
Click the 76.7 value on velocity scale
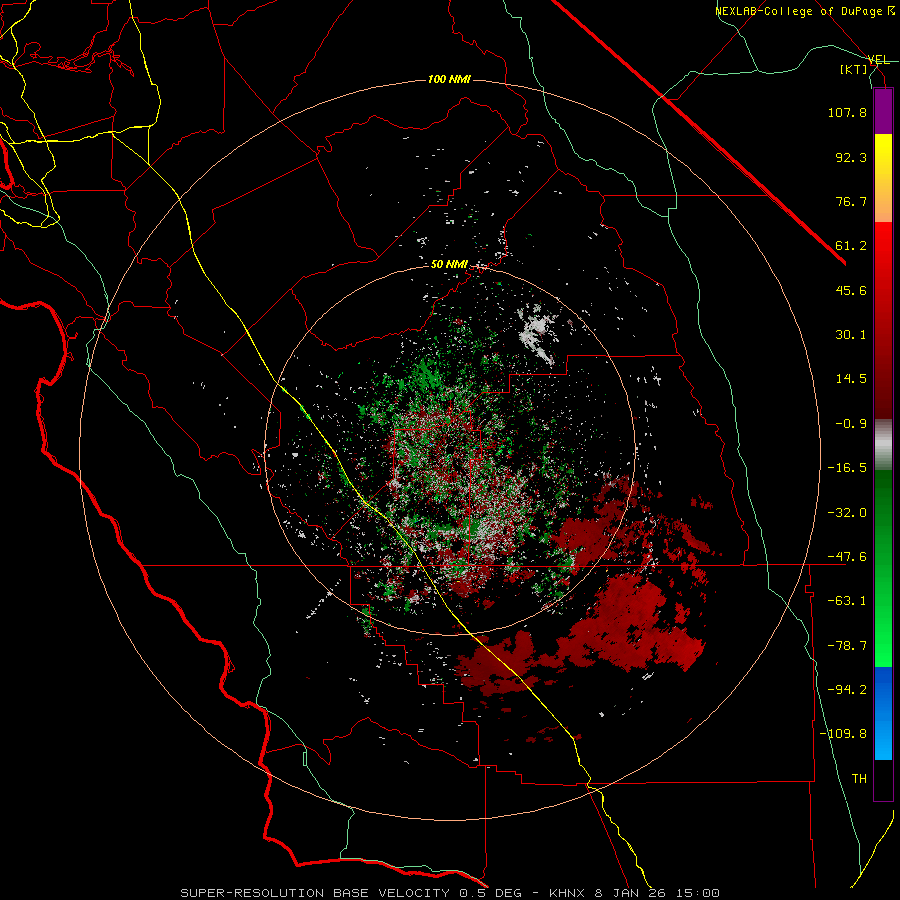click(x=851, y=201)
